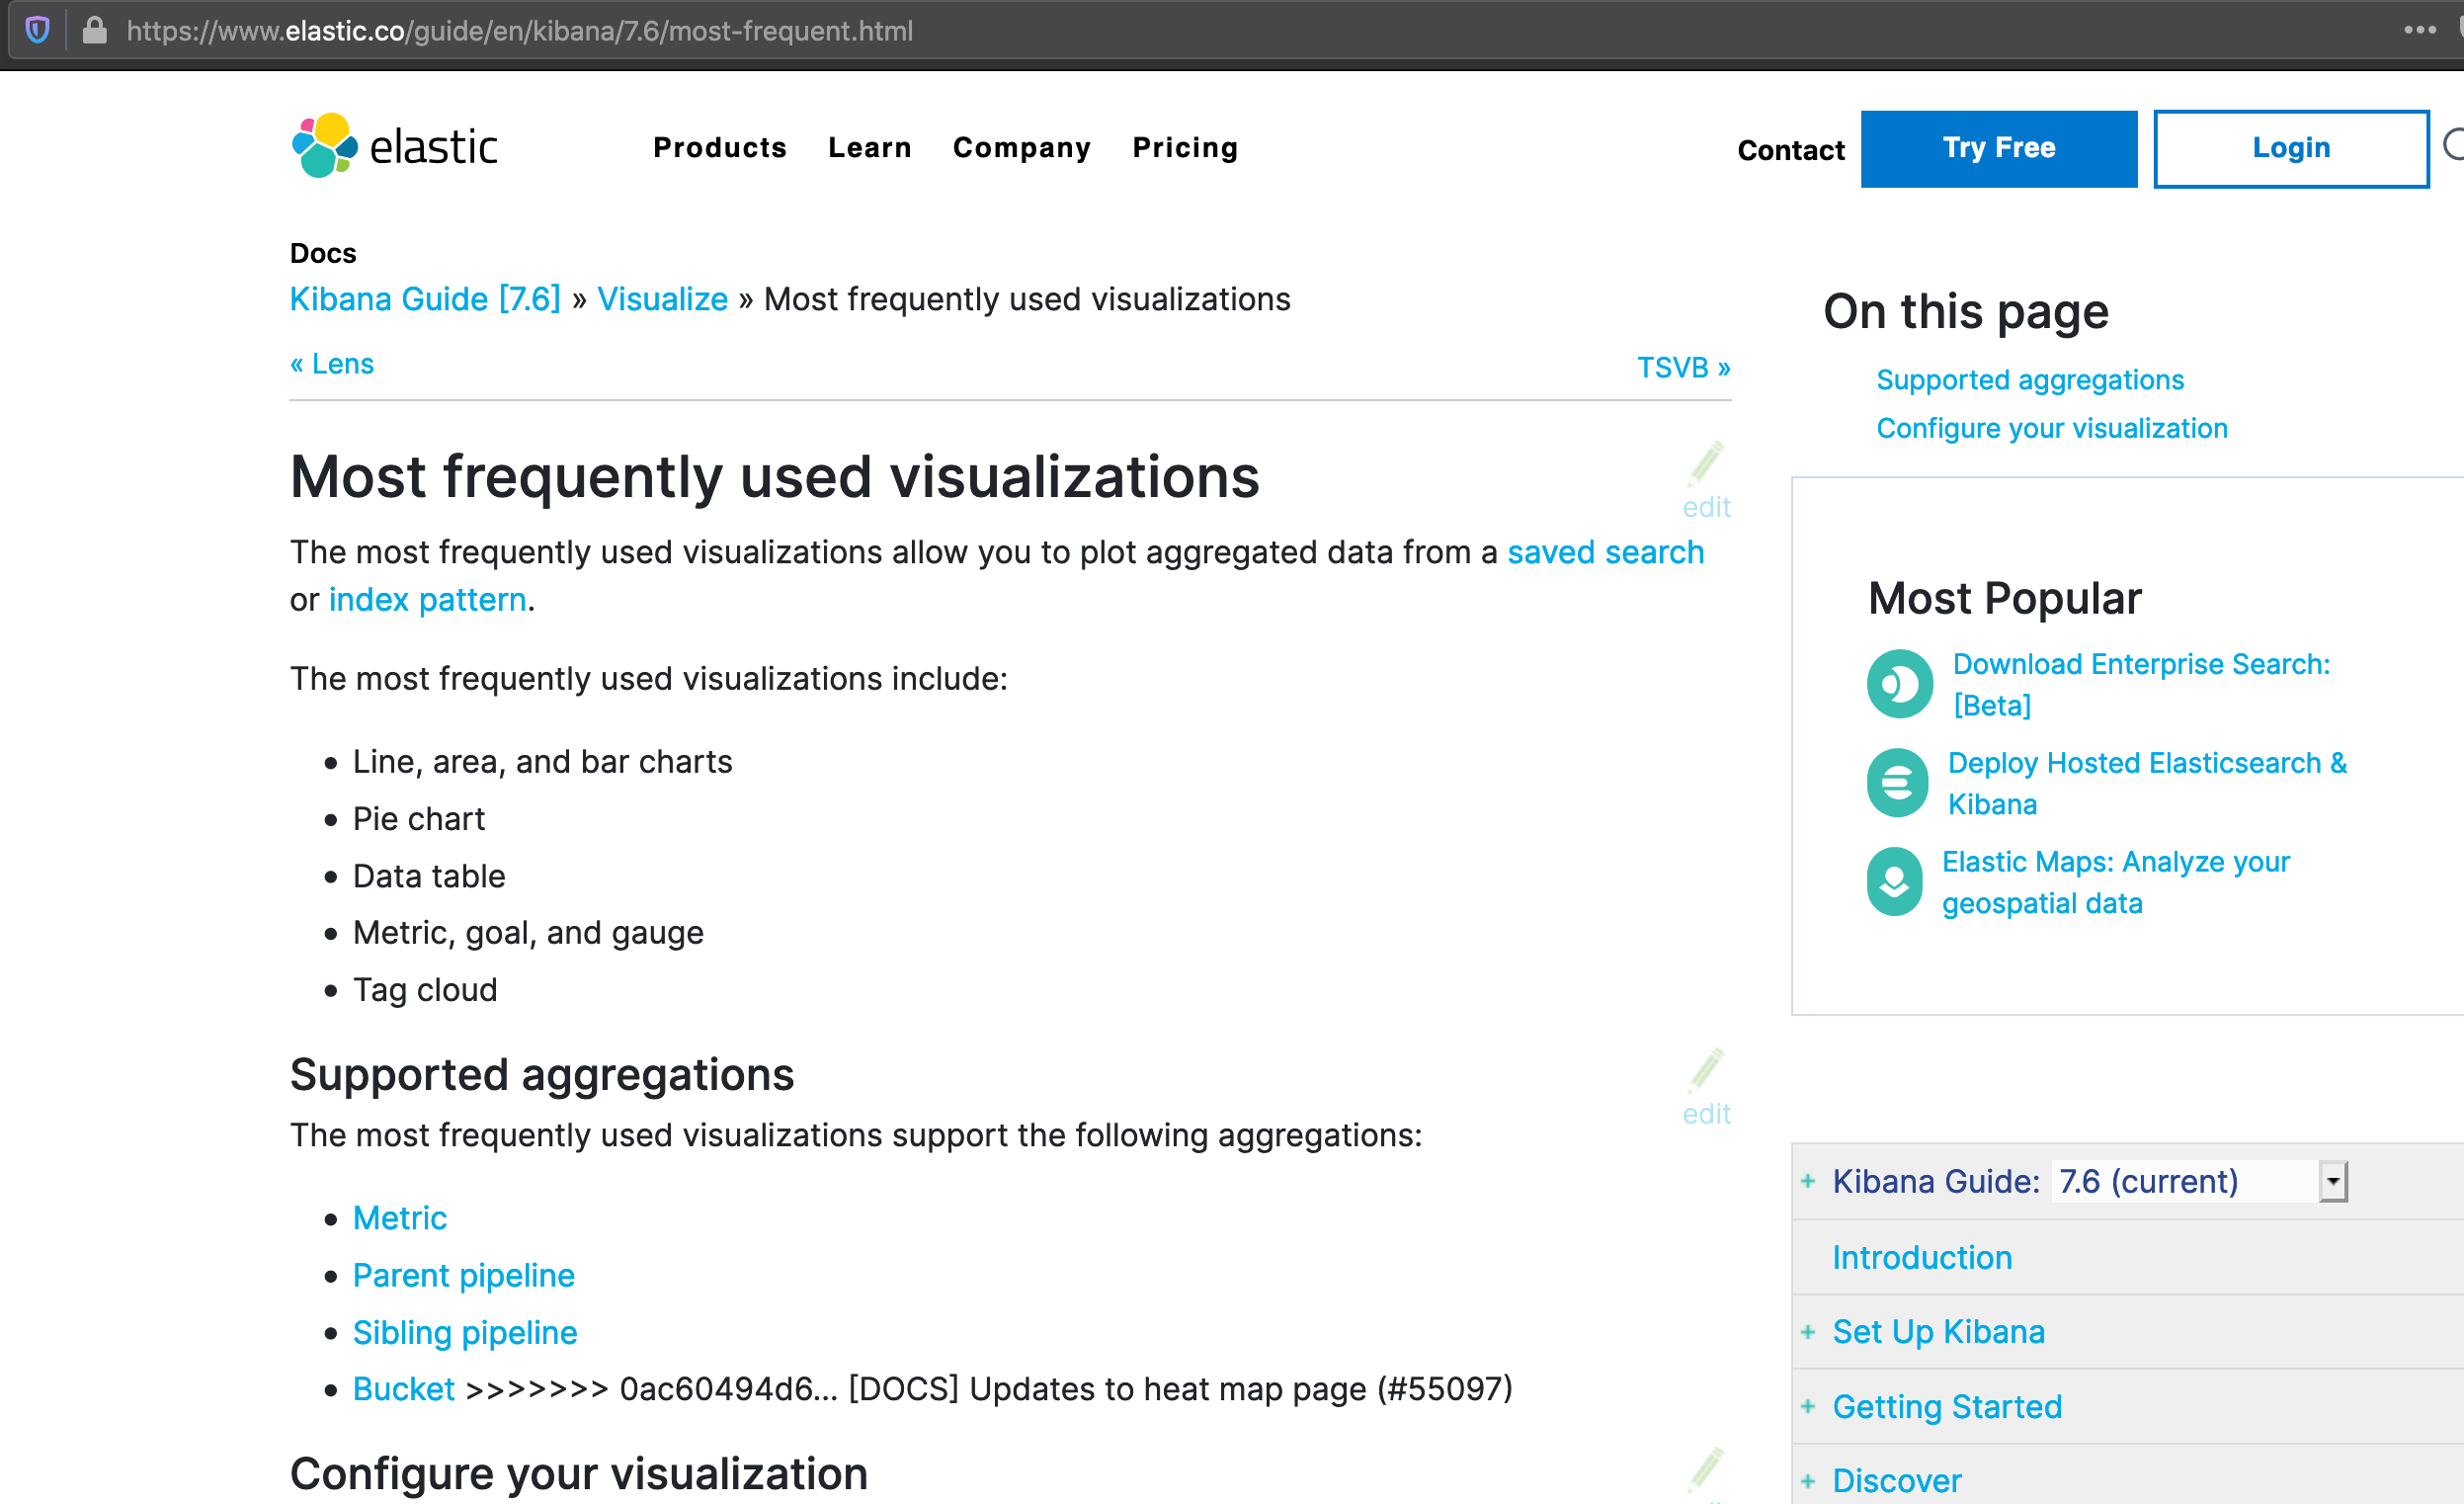Expand the Set Up Kibana section
This screenshot has height=1504, width=2464.
1808,1332
